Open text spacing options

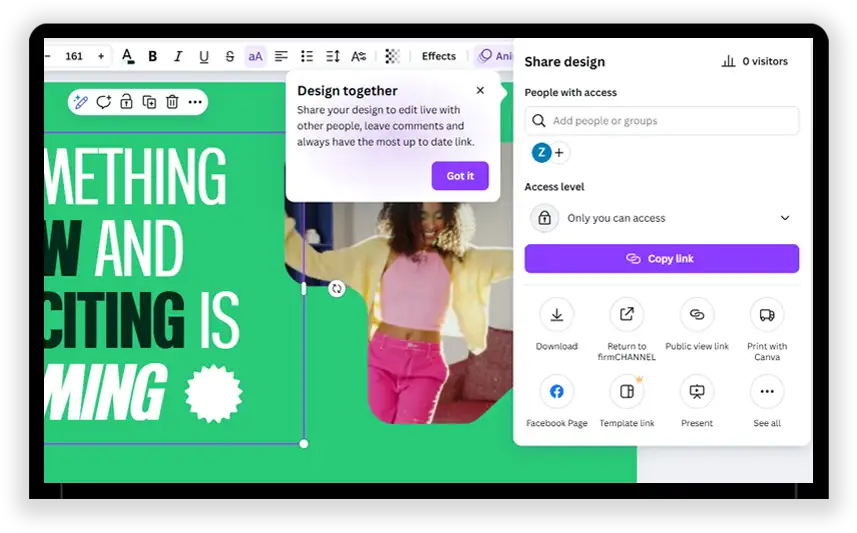coord(333,56)
